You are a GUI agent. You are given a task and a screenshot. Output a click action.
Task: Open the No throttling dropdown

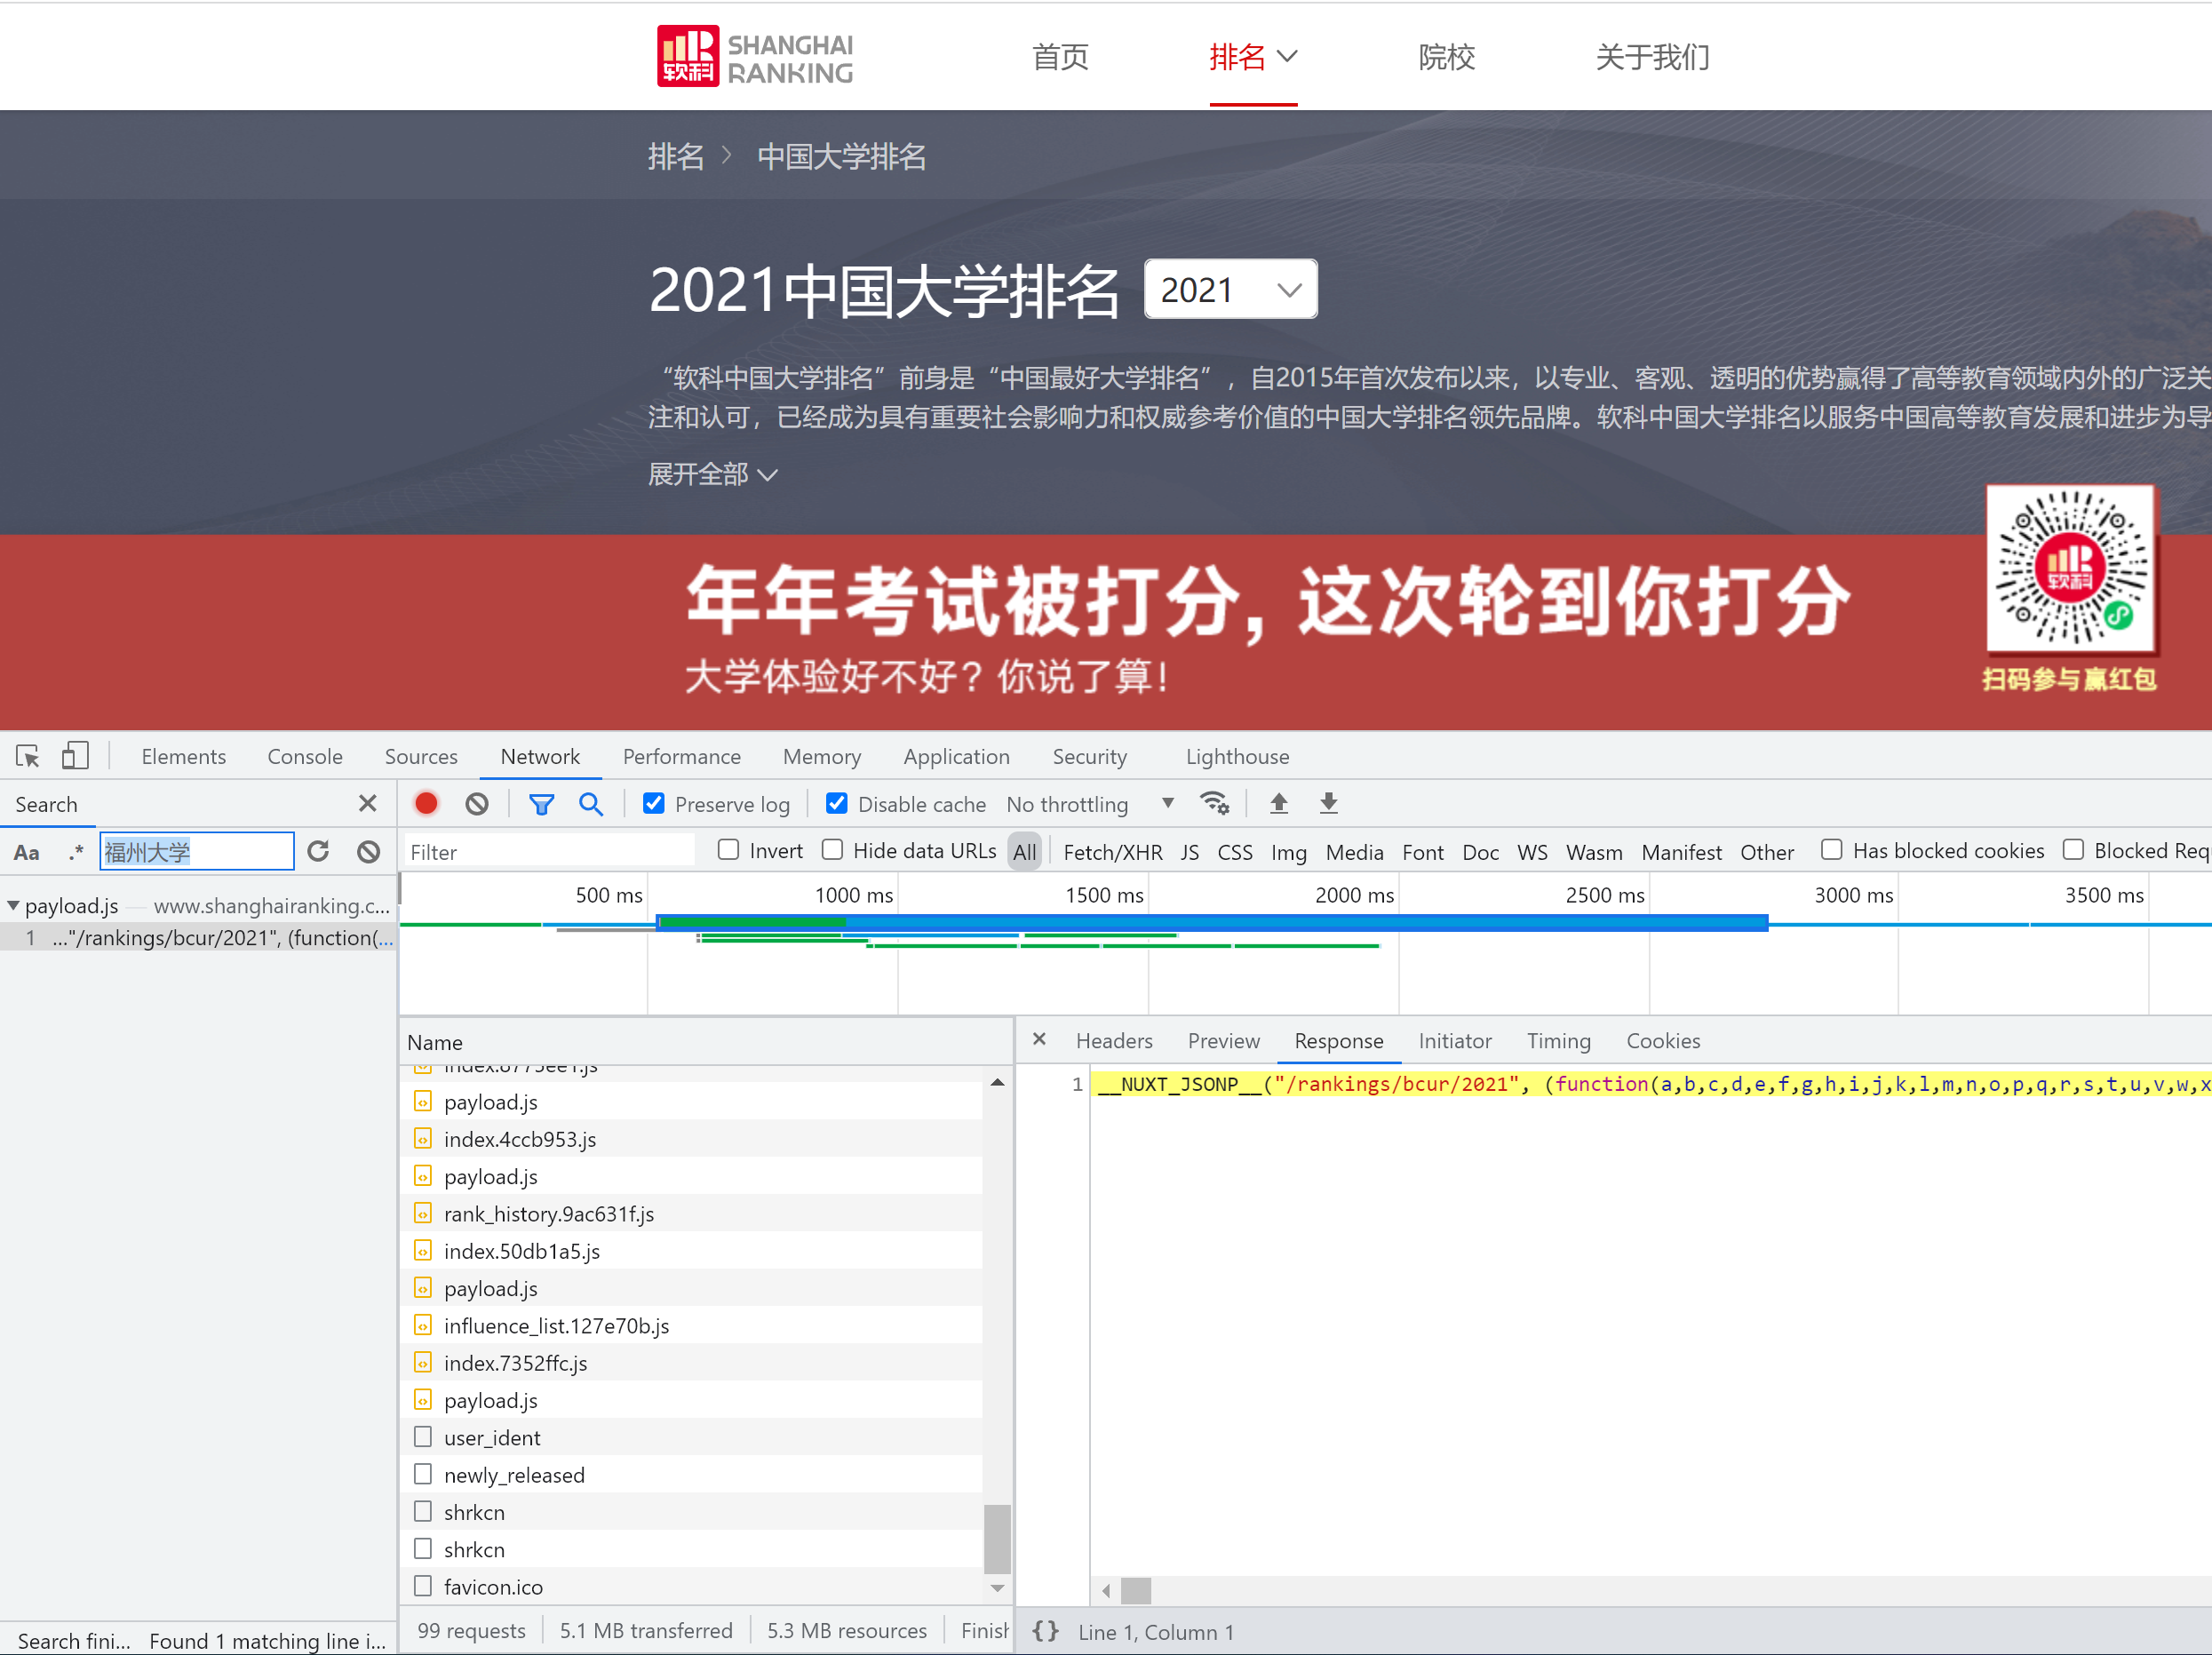click(1090, 804)
